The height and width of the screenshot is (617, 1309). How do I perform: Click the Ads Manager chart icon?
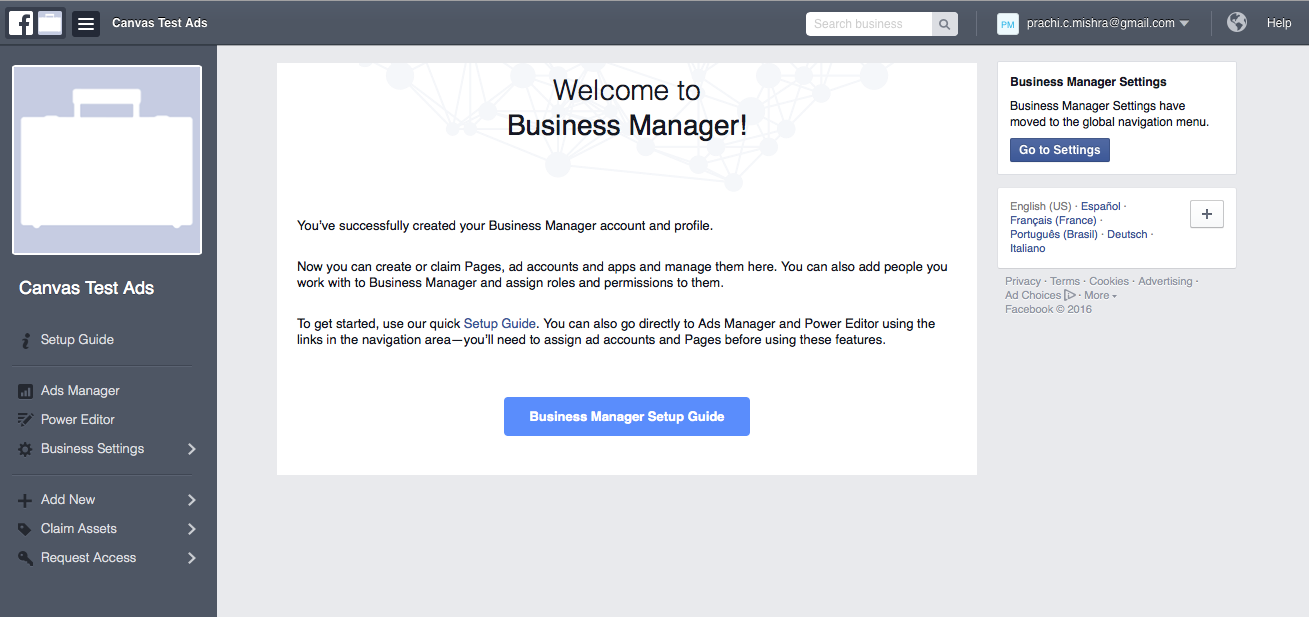pyautogui.click(x=26, y=392)
